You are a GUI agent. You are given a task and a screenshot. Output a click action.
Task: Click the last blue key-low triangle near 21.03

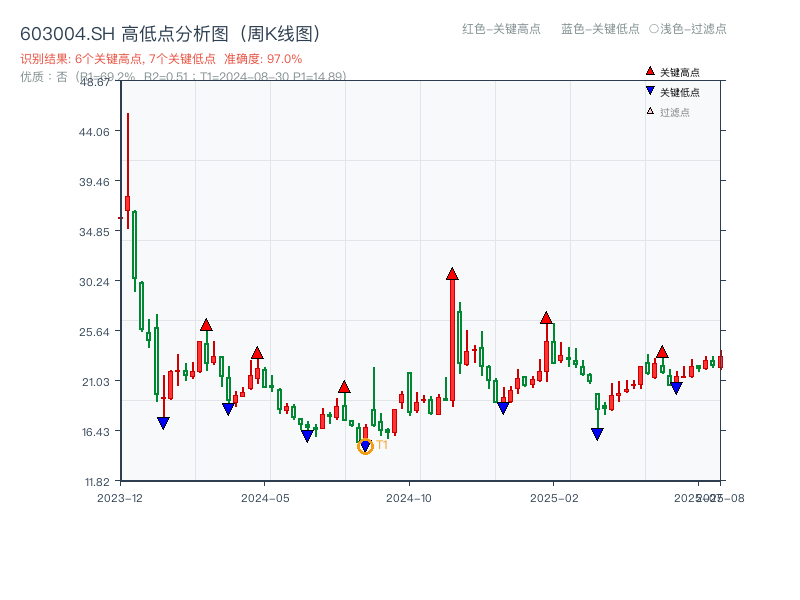pos(676,389)
